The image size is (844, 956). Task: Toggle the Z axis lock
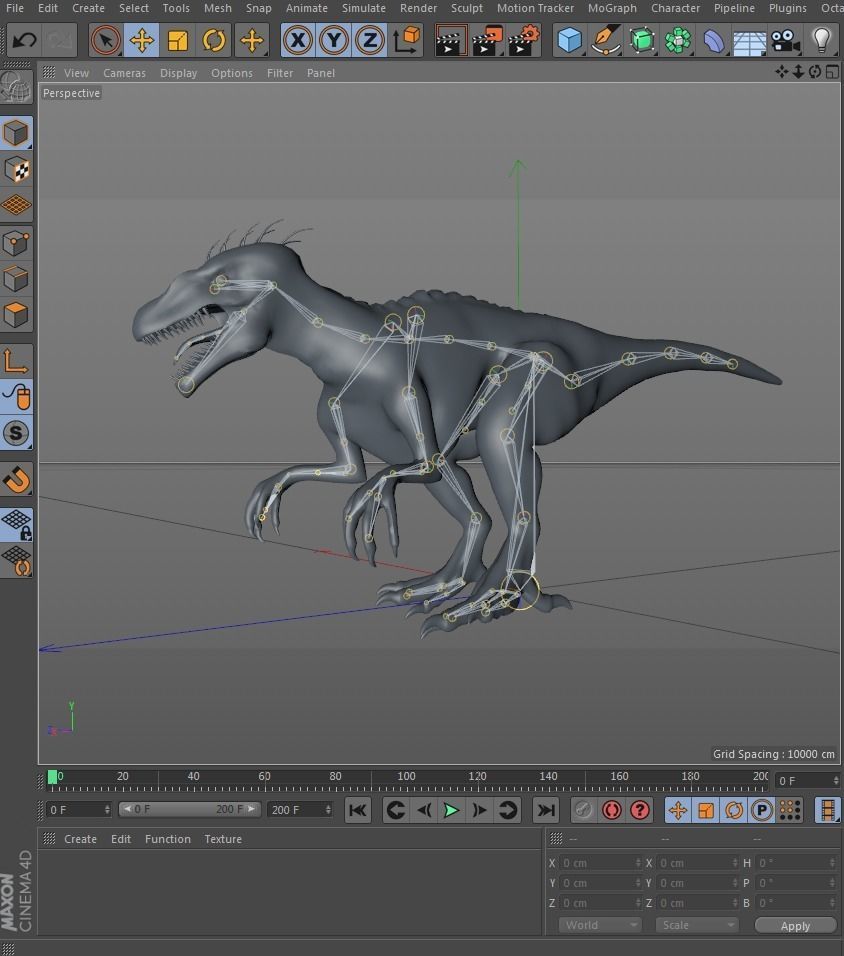click(x=370, y=40)
